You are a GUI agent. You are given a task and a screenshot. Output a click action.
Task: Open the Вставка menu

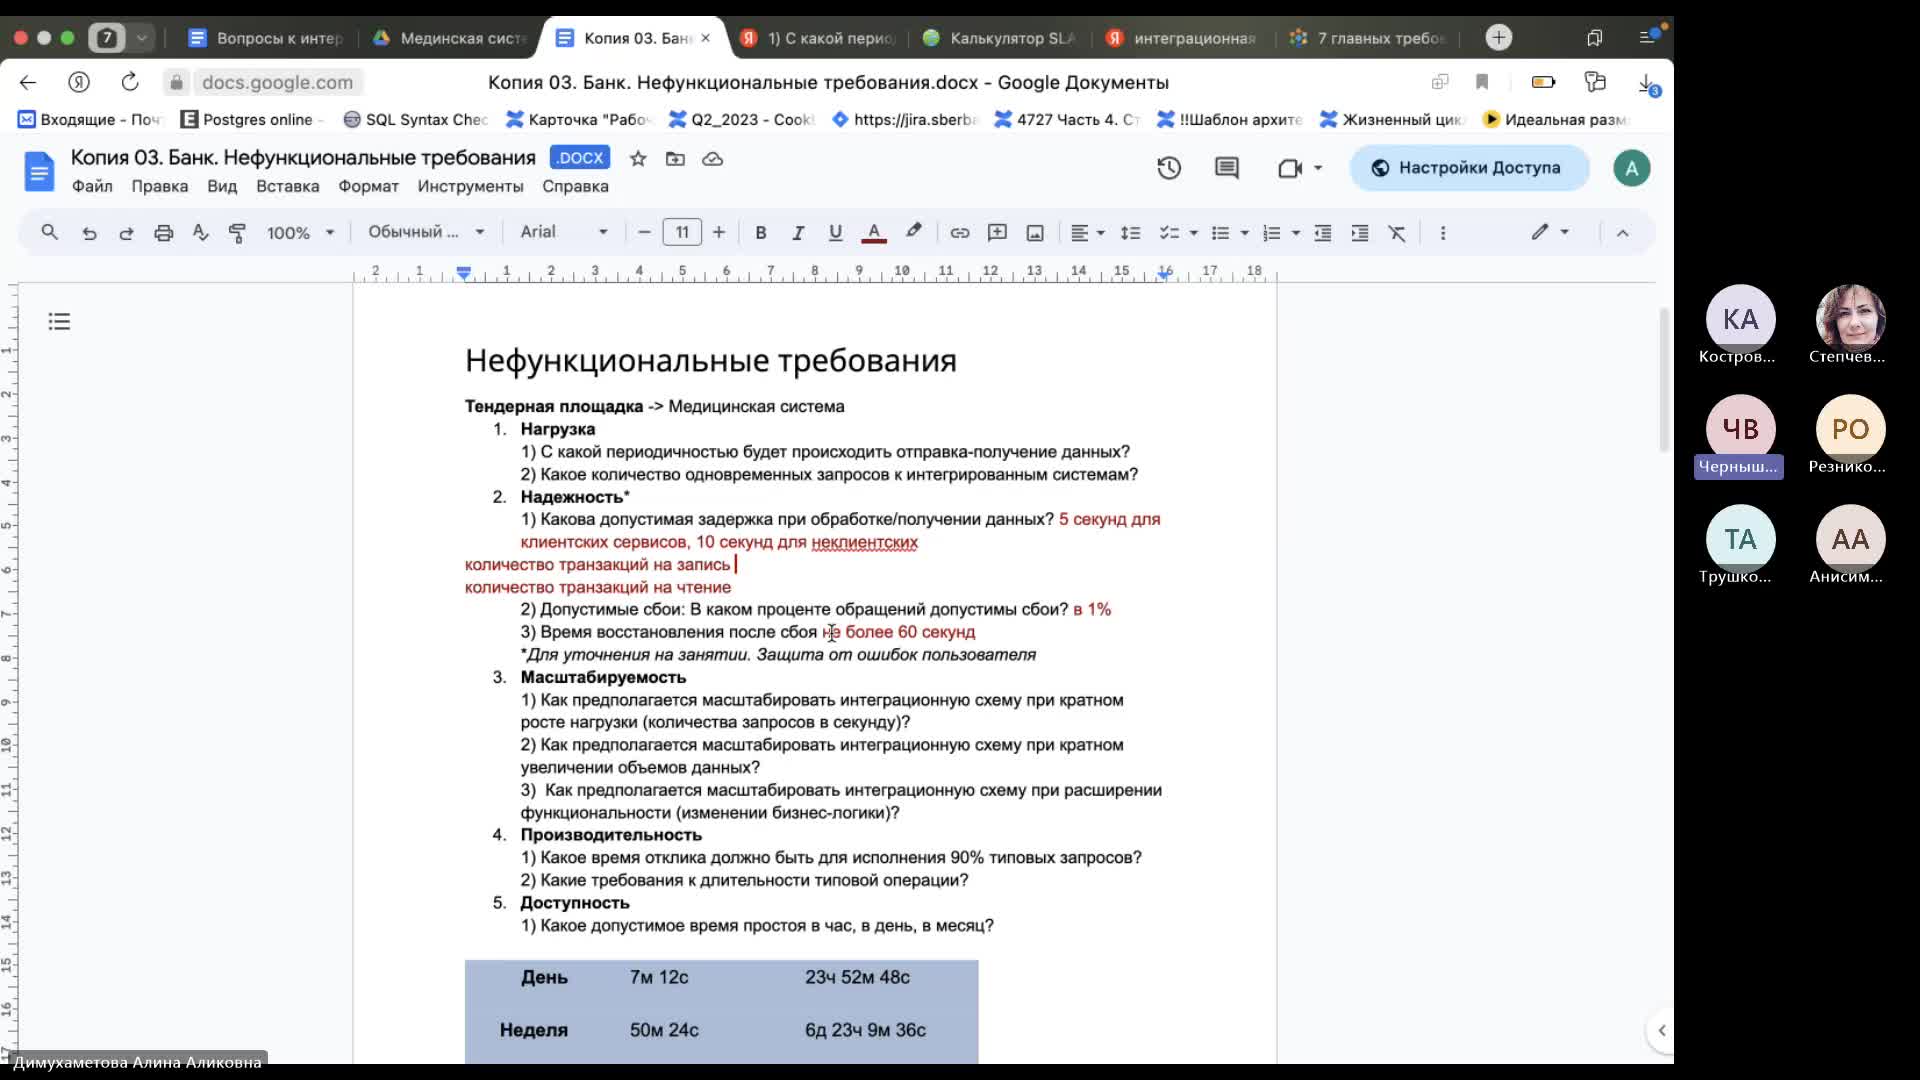click(x=287, y=186)
